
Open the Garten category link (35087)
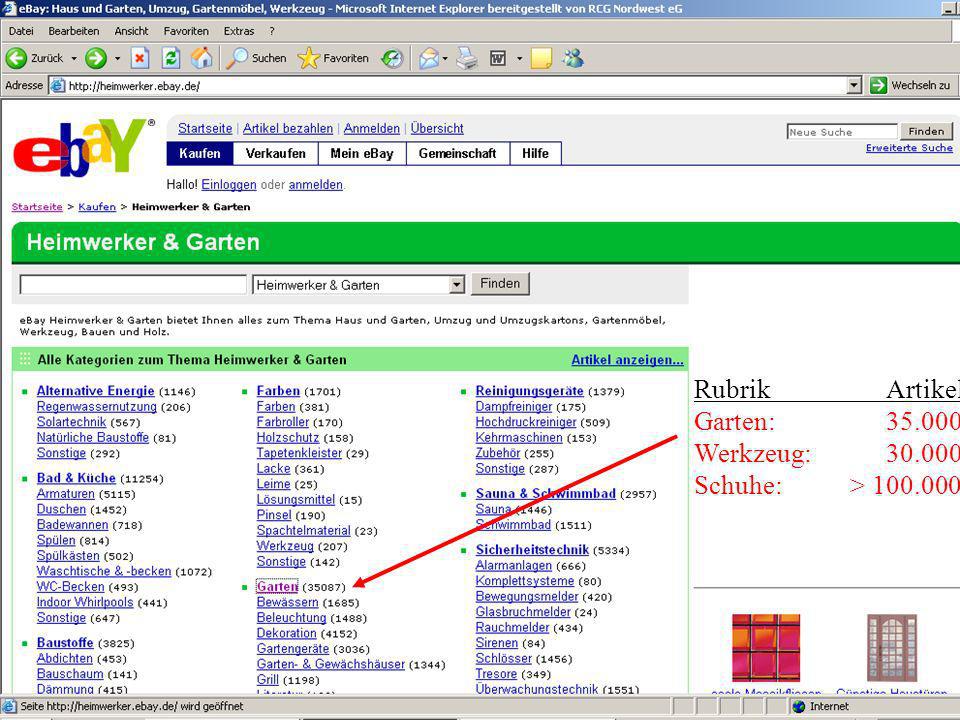click(277, 587)
